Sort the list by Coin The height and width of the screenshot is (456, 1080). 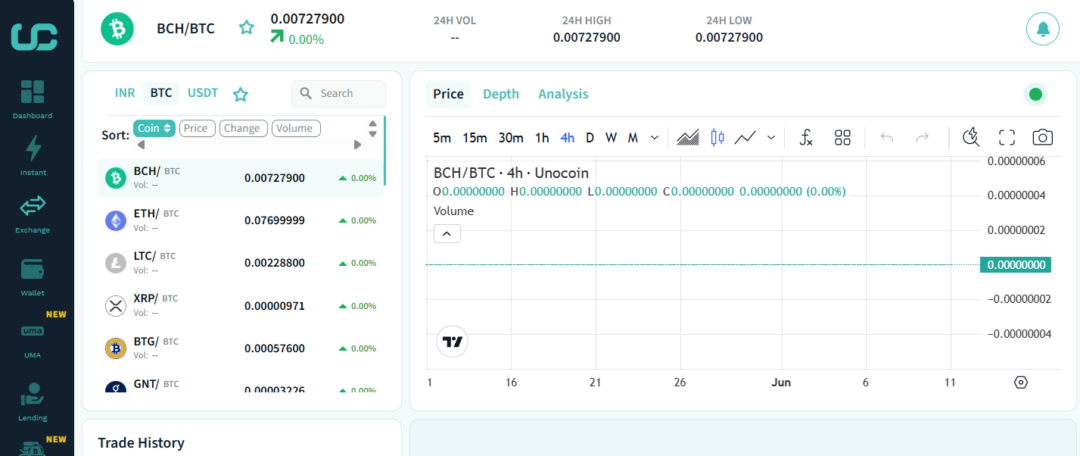click(x=154, y=128)
